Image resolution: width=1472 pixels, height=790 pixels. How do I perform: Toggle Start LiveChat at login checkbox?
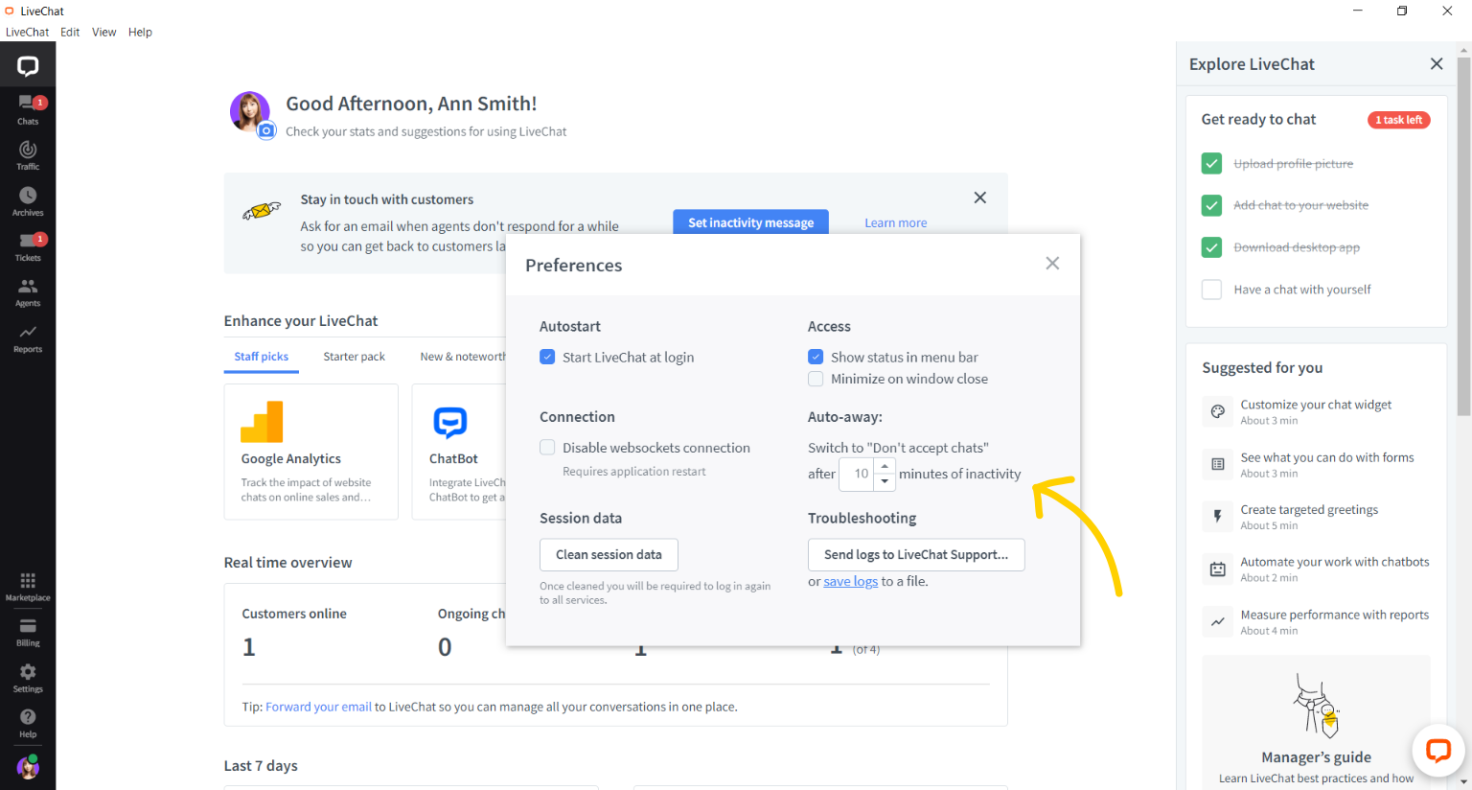(x=547, y=357)
